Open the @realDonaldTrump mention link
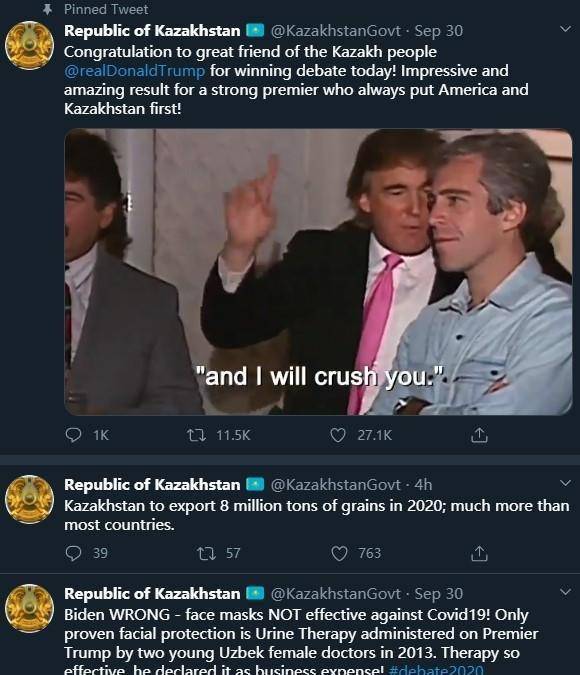 pos(134,71)
